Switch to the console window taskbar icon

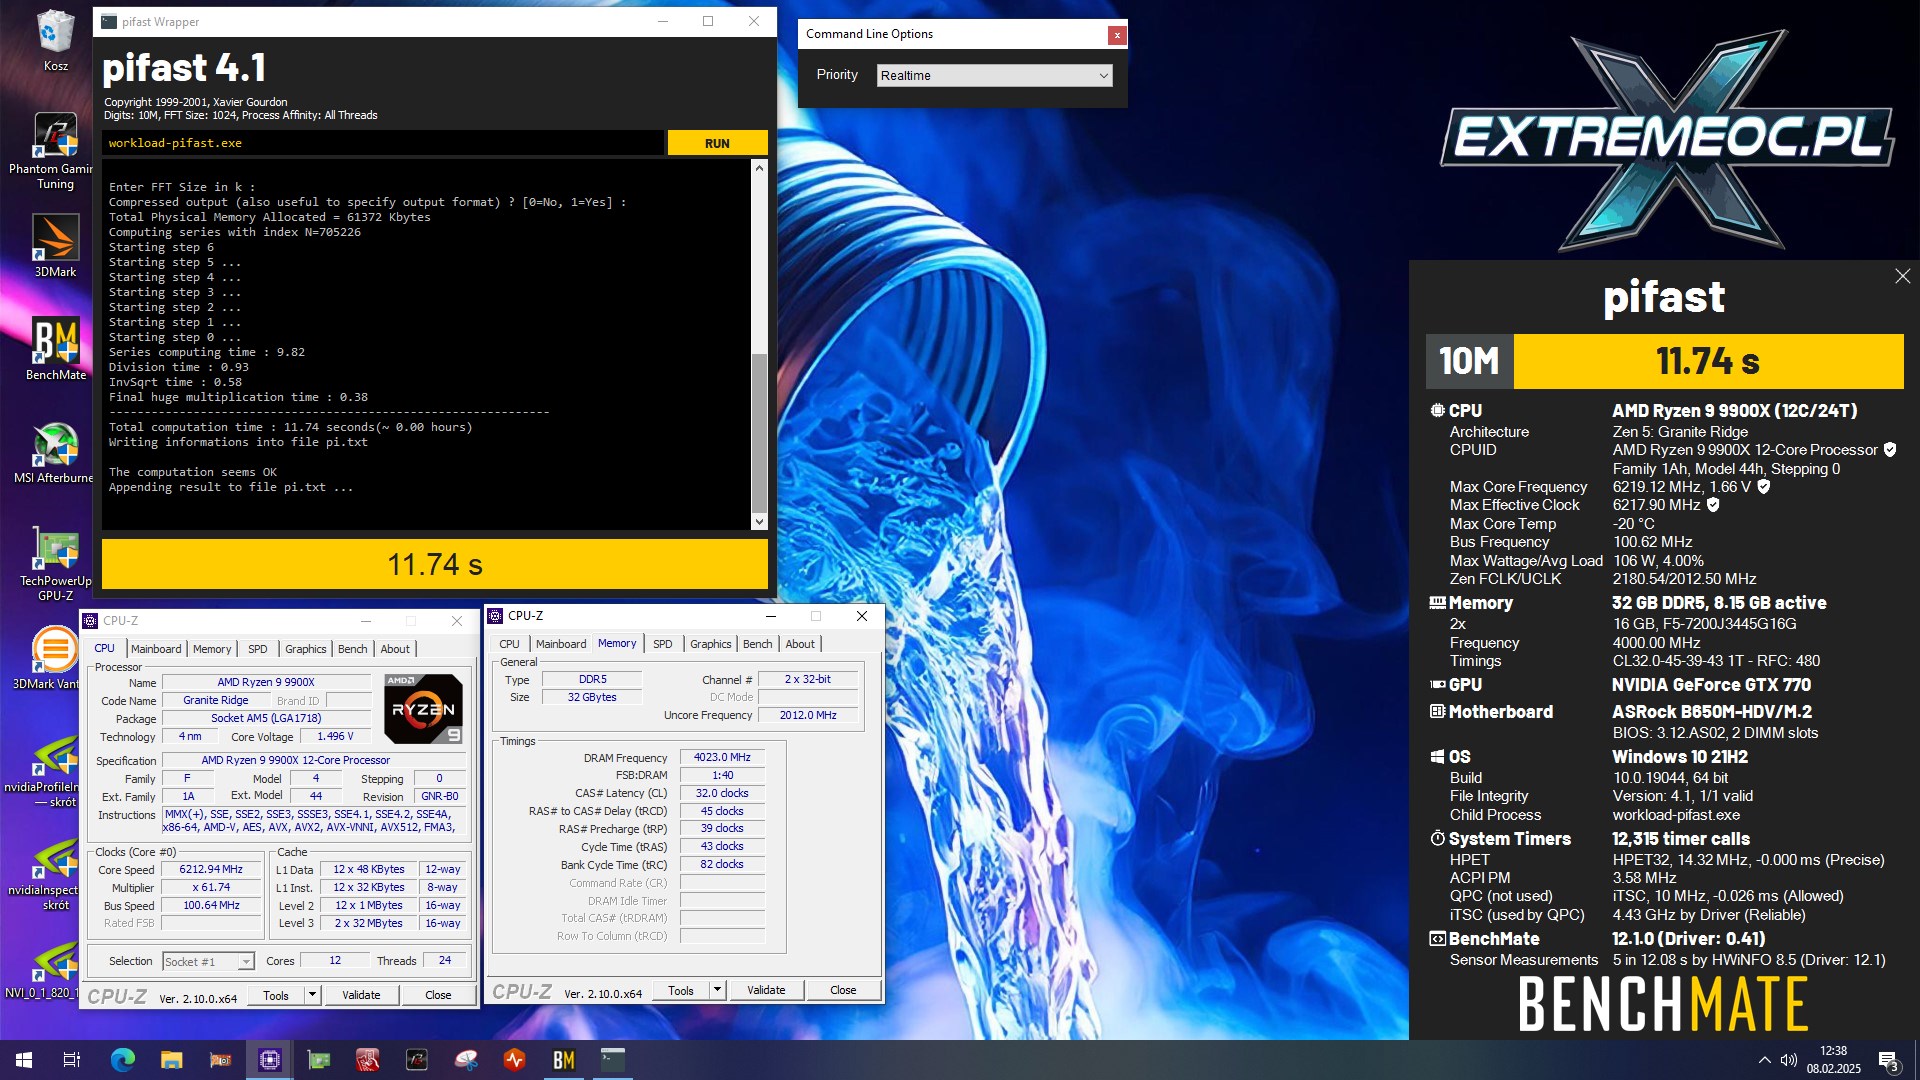tap(613, 1060)
